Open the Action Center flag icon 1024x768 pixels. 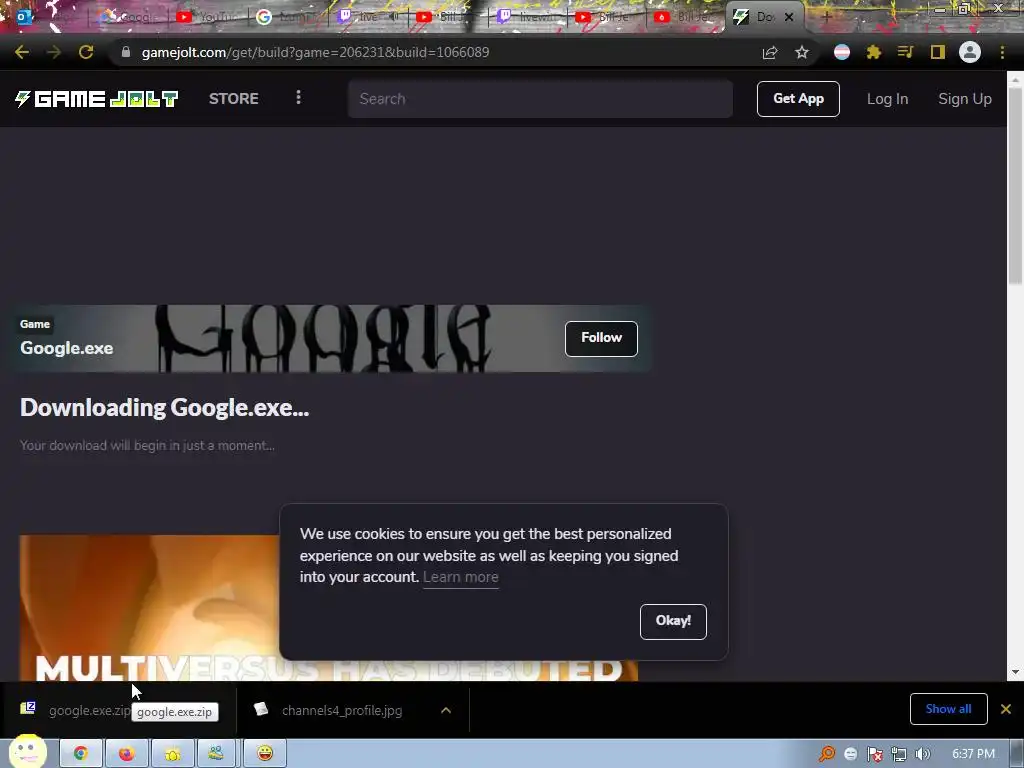[874, 754]
